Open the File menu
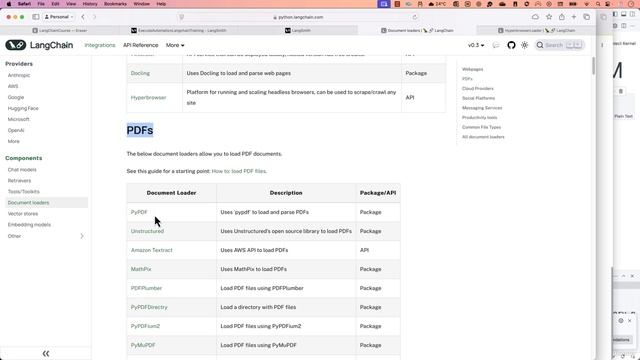The height and width of the screenshot is (360, 640). pos(41,4)
